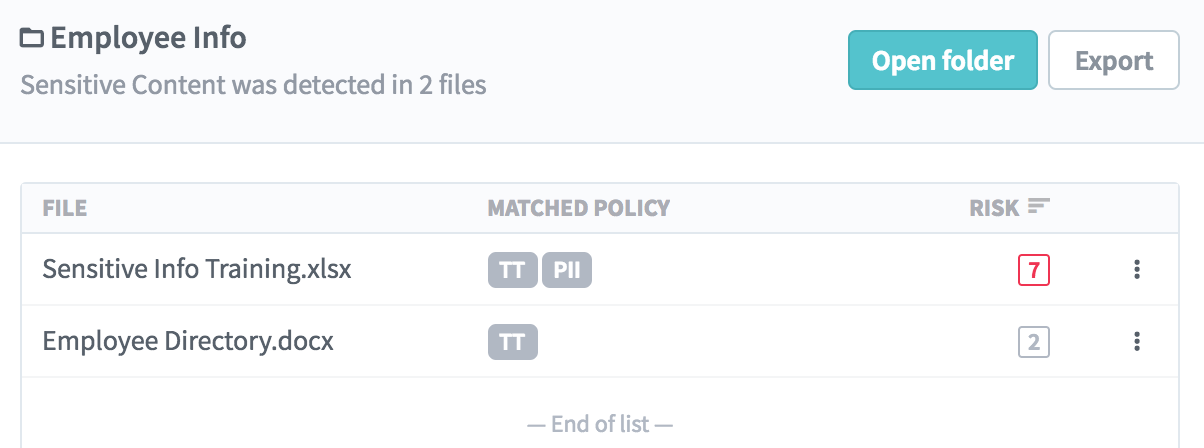Click the PII policy tag
The image size is (1204, 448).
click(x=567, y=270)
